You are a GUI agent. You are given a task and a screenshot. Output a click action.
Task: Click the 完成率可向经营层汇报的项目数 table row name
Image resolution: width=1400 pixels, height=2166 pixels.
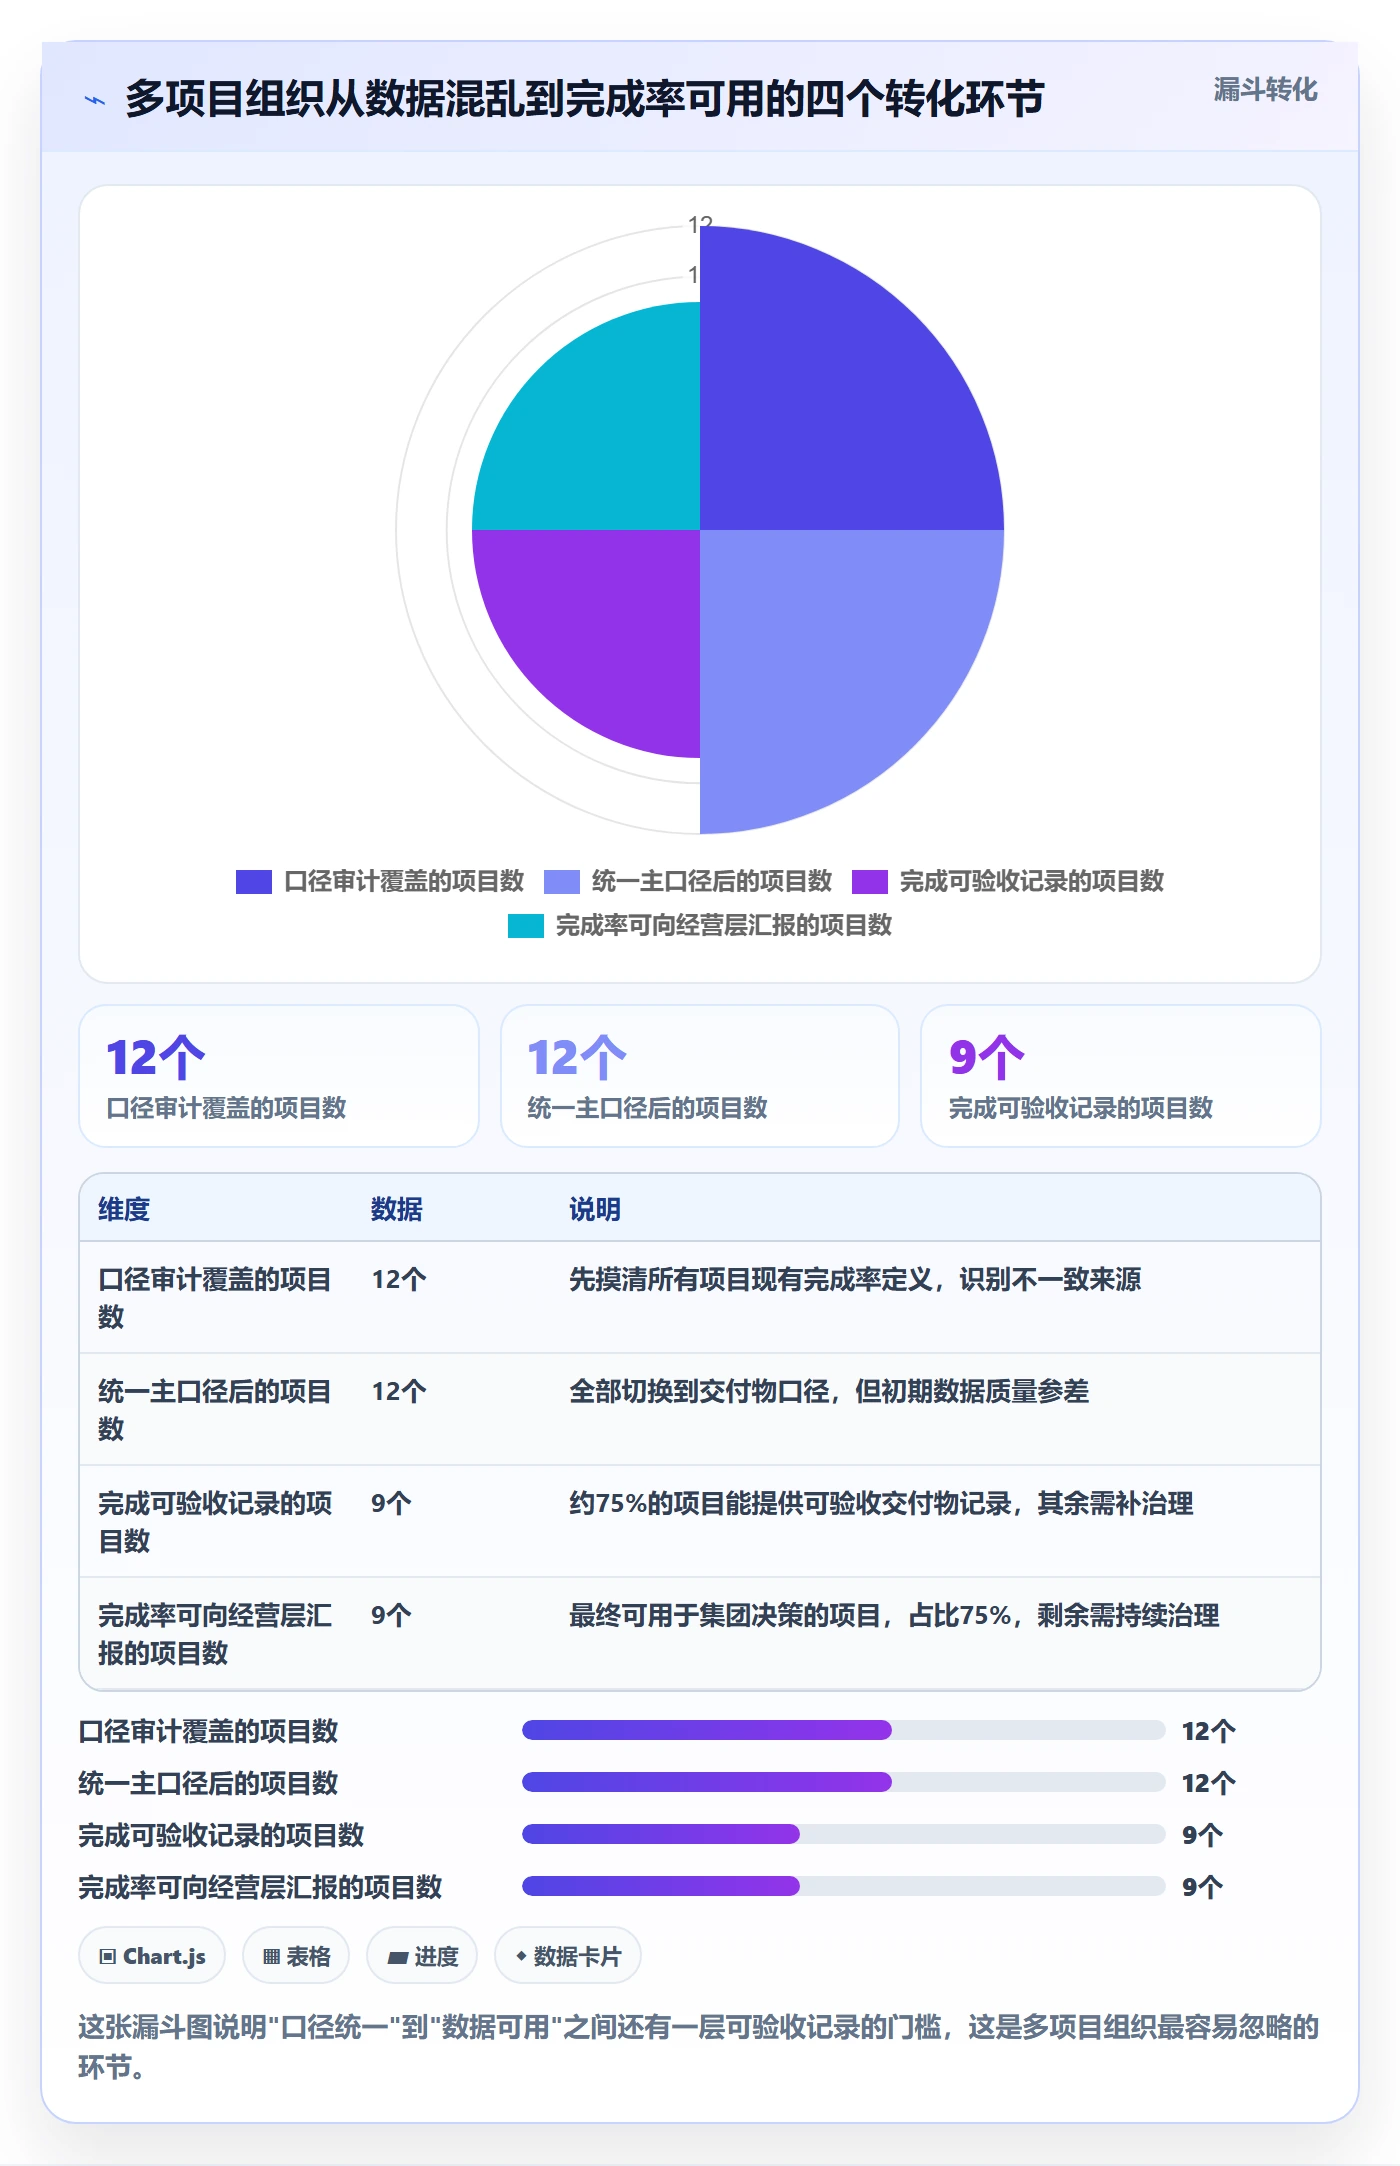[215, 1634]
